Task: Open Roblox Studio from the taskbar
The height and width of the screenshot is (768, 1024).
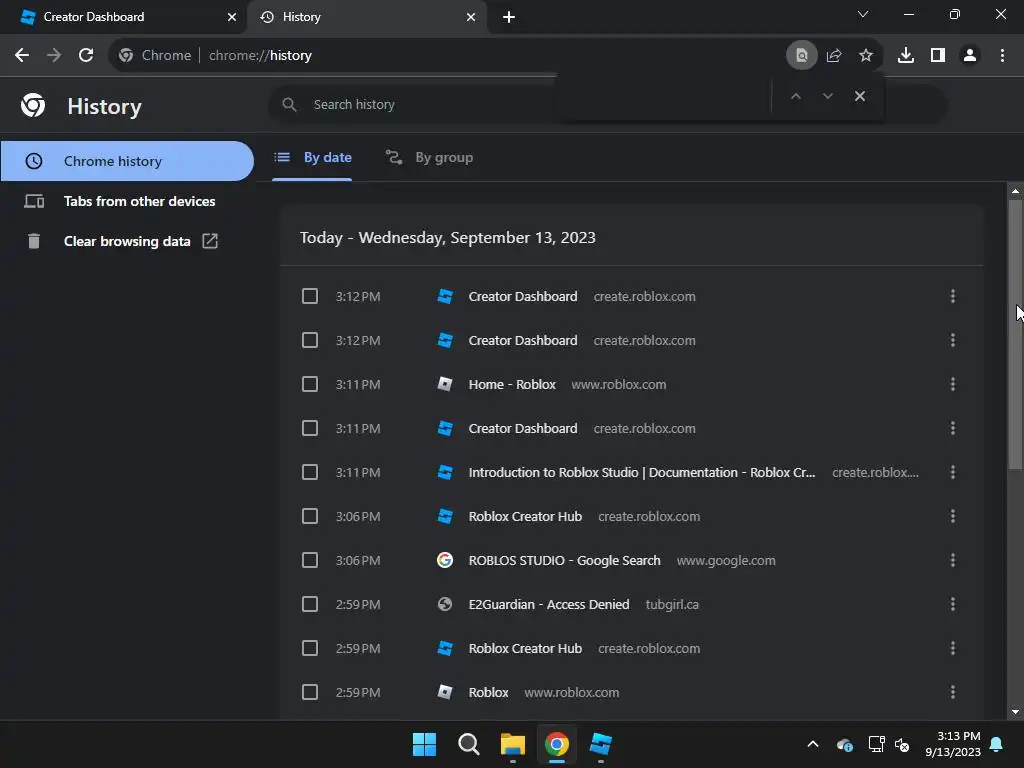Action: tap(601, 744)
